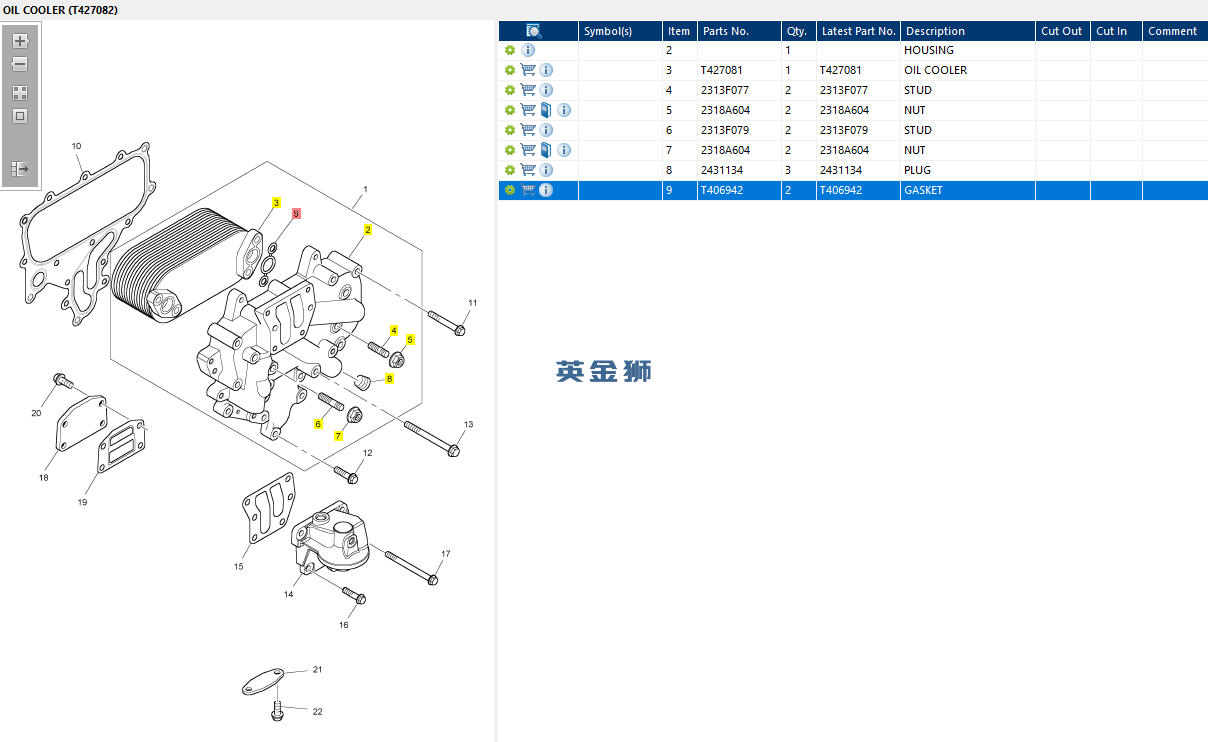Click the search magnifier icon in table header

pos(534,31)
